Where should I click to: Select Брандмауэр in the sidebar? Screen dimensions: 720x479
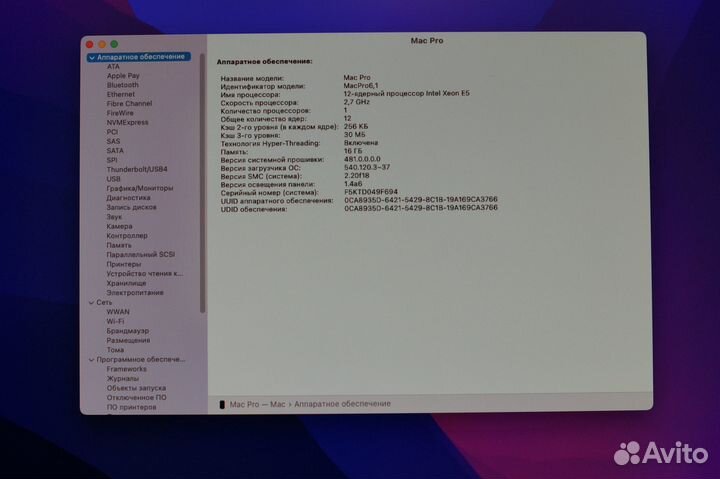[x=127, y=331]
